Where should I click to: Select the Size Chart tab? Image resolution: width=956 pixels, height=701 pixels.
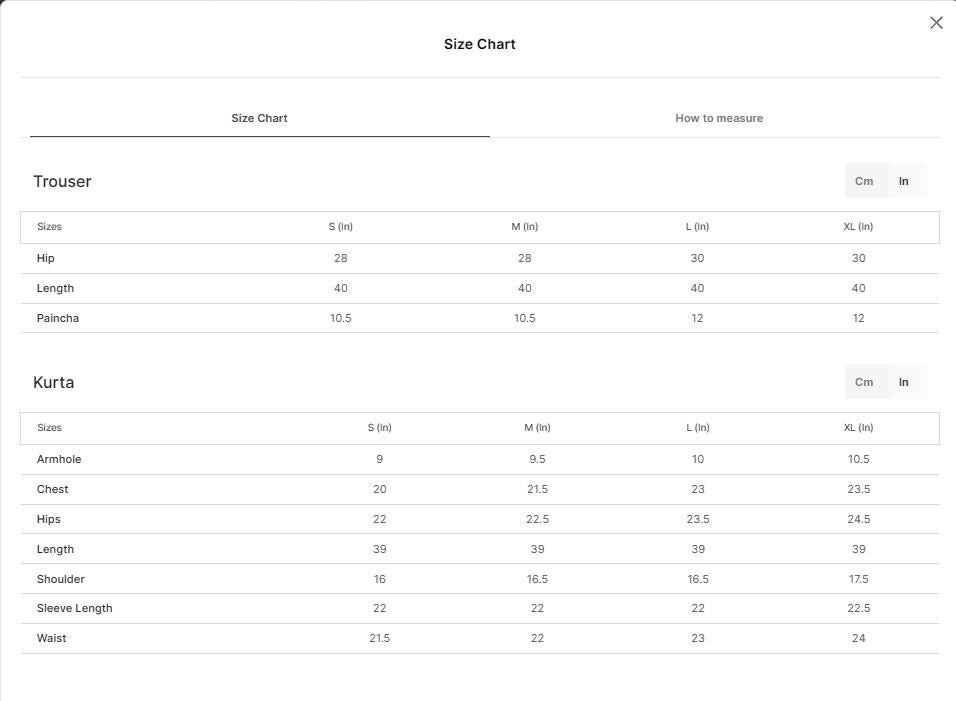(x=259, y=118)
